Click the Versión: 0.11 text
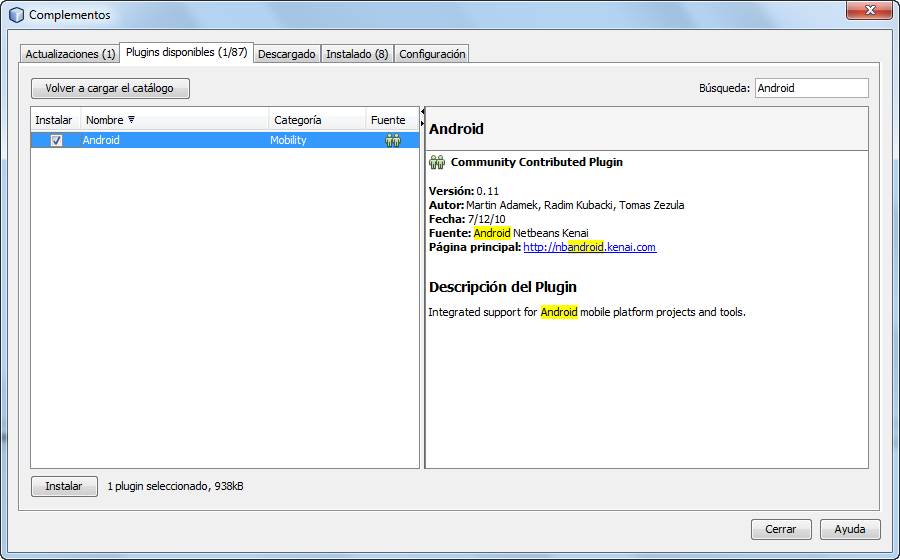The height and width of the screenshot is (560, 900). pyautogui.click(x=464, y=191)
